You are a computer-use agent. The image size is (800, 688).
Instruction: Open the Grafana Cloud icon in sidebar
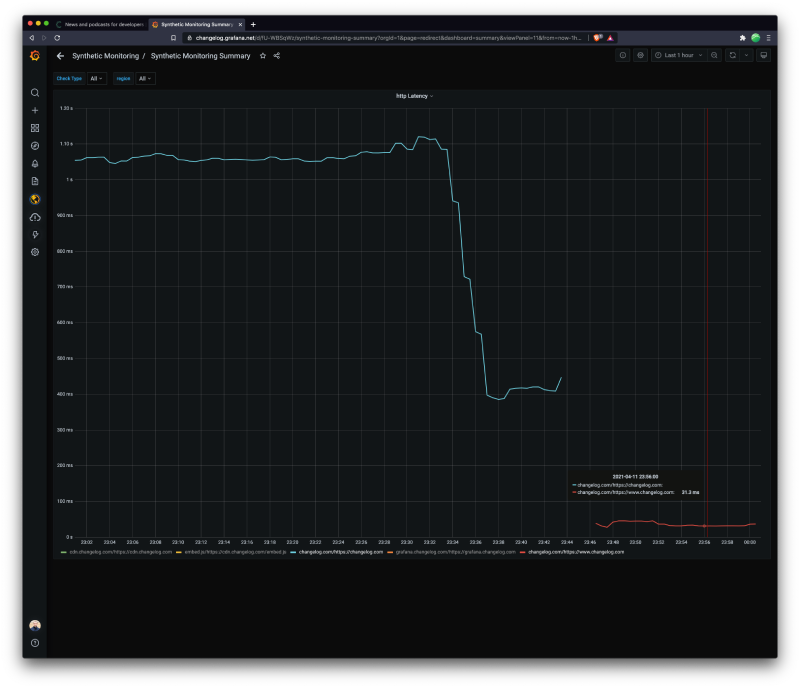pos(35,217)
